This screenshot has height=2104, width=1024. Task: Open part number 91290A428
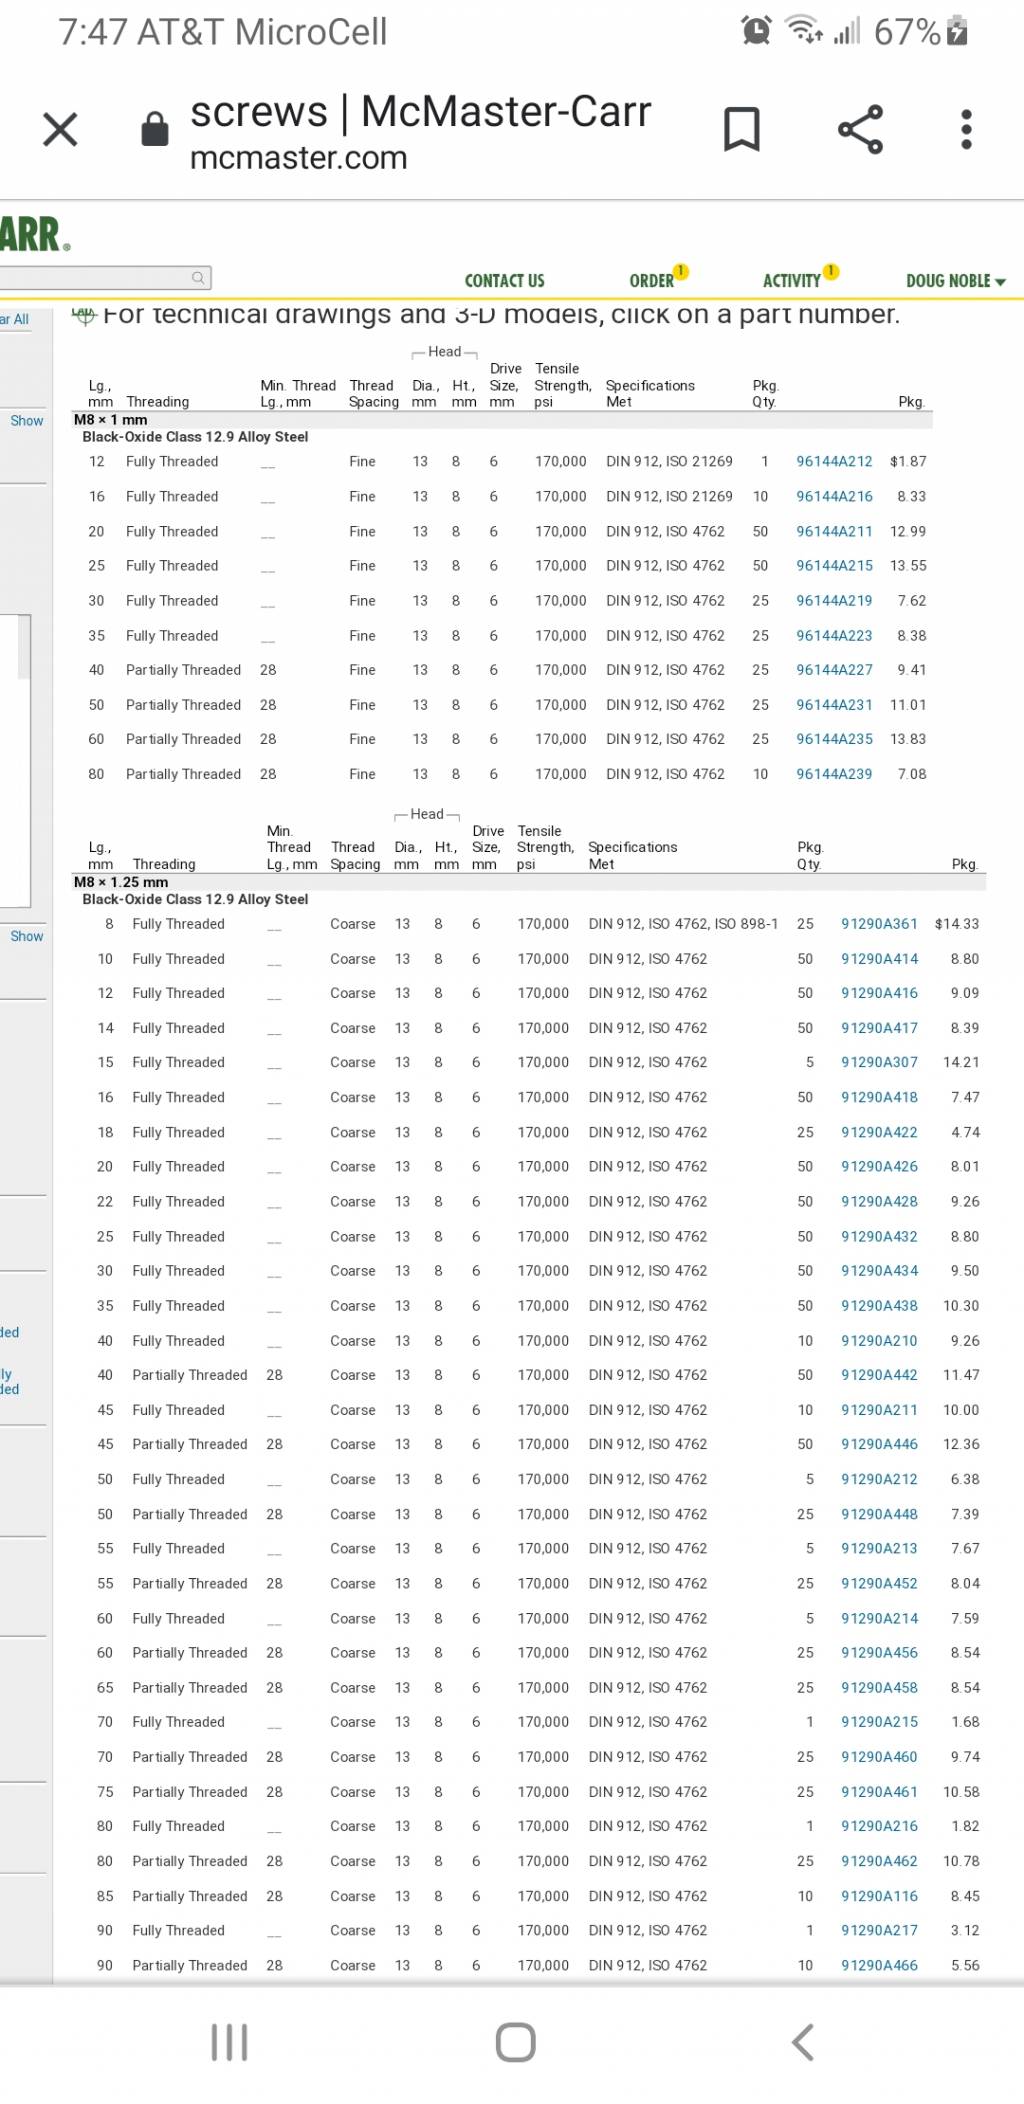point(879,1201)
